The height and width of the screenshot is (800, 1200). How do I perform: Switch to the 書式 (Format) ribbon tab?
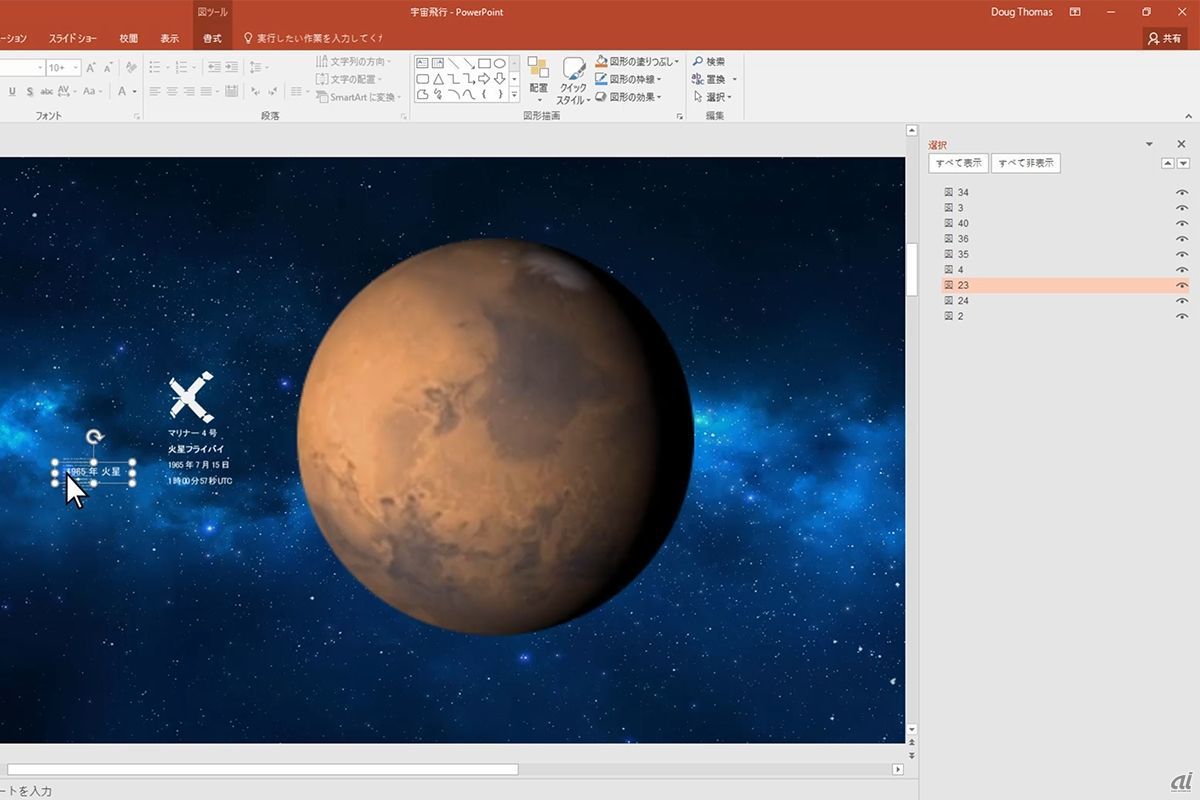click(212, 38)
